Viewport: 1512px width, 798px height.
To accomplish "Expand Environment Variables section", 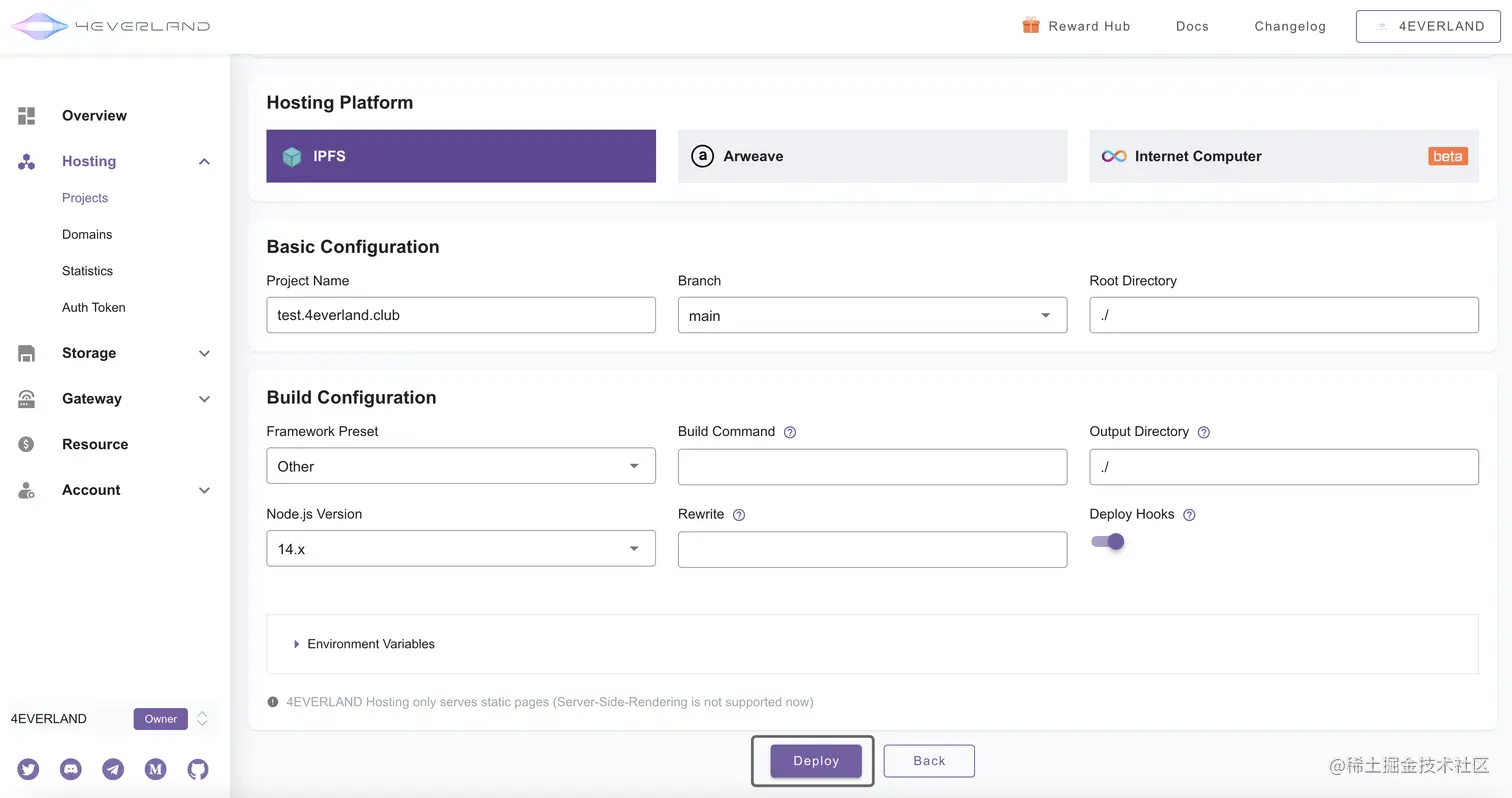I will coord(872,644).
